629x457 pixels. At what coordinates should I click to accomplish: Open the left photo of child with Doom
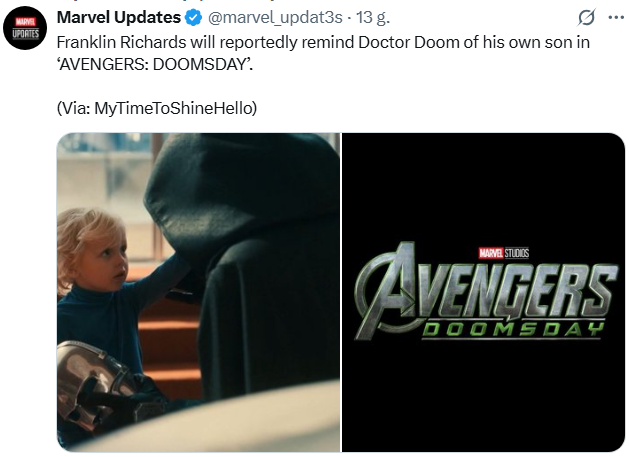198,292
